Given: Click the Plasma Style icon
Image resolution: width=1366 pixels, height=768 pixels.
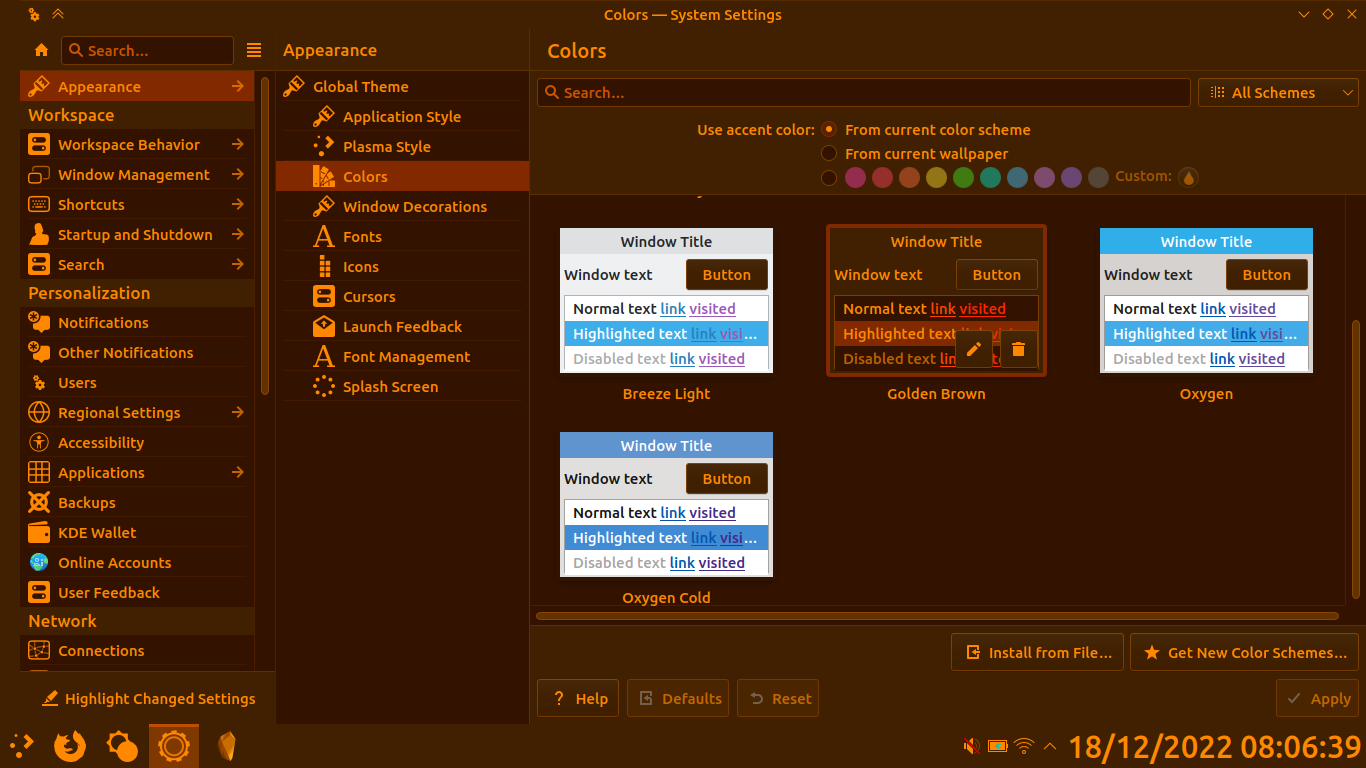Looking at the screenshot, I should click(x=324, y=147).
